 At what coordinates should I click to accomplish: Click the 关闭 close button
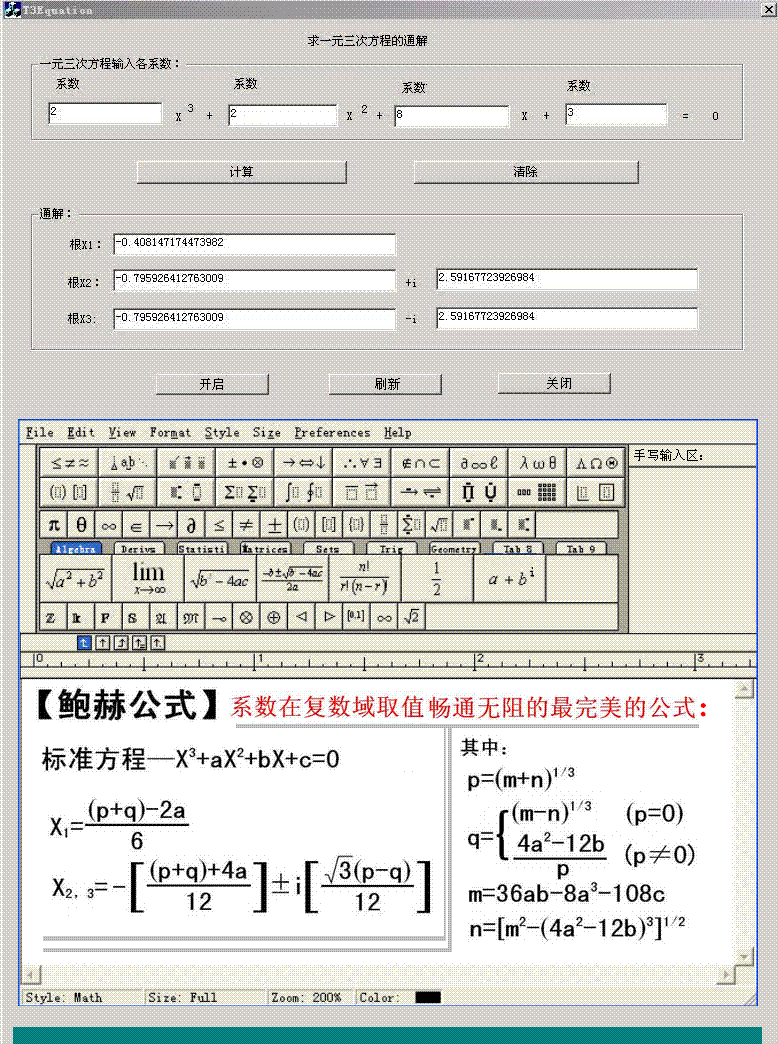[554, 384]
